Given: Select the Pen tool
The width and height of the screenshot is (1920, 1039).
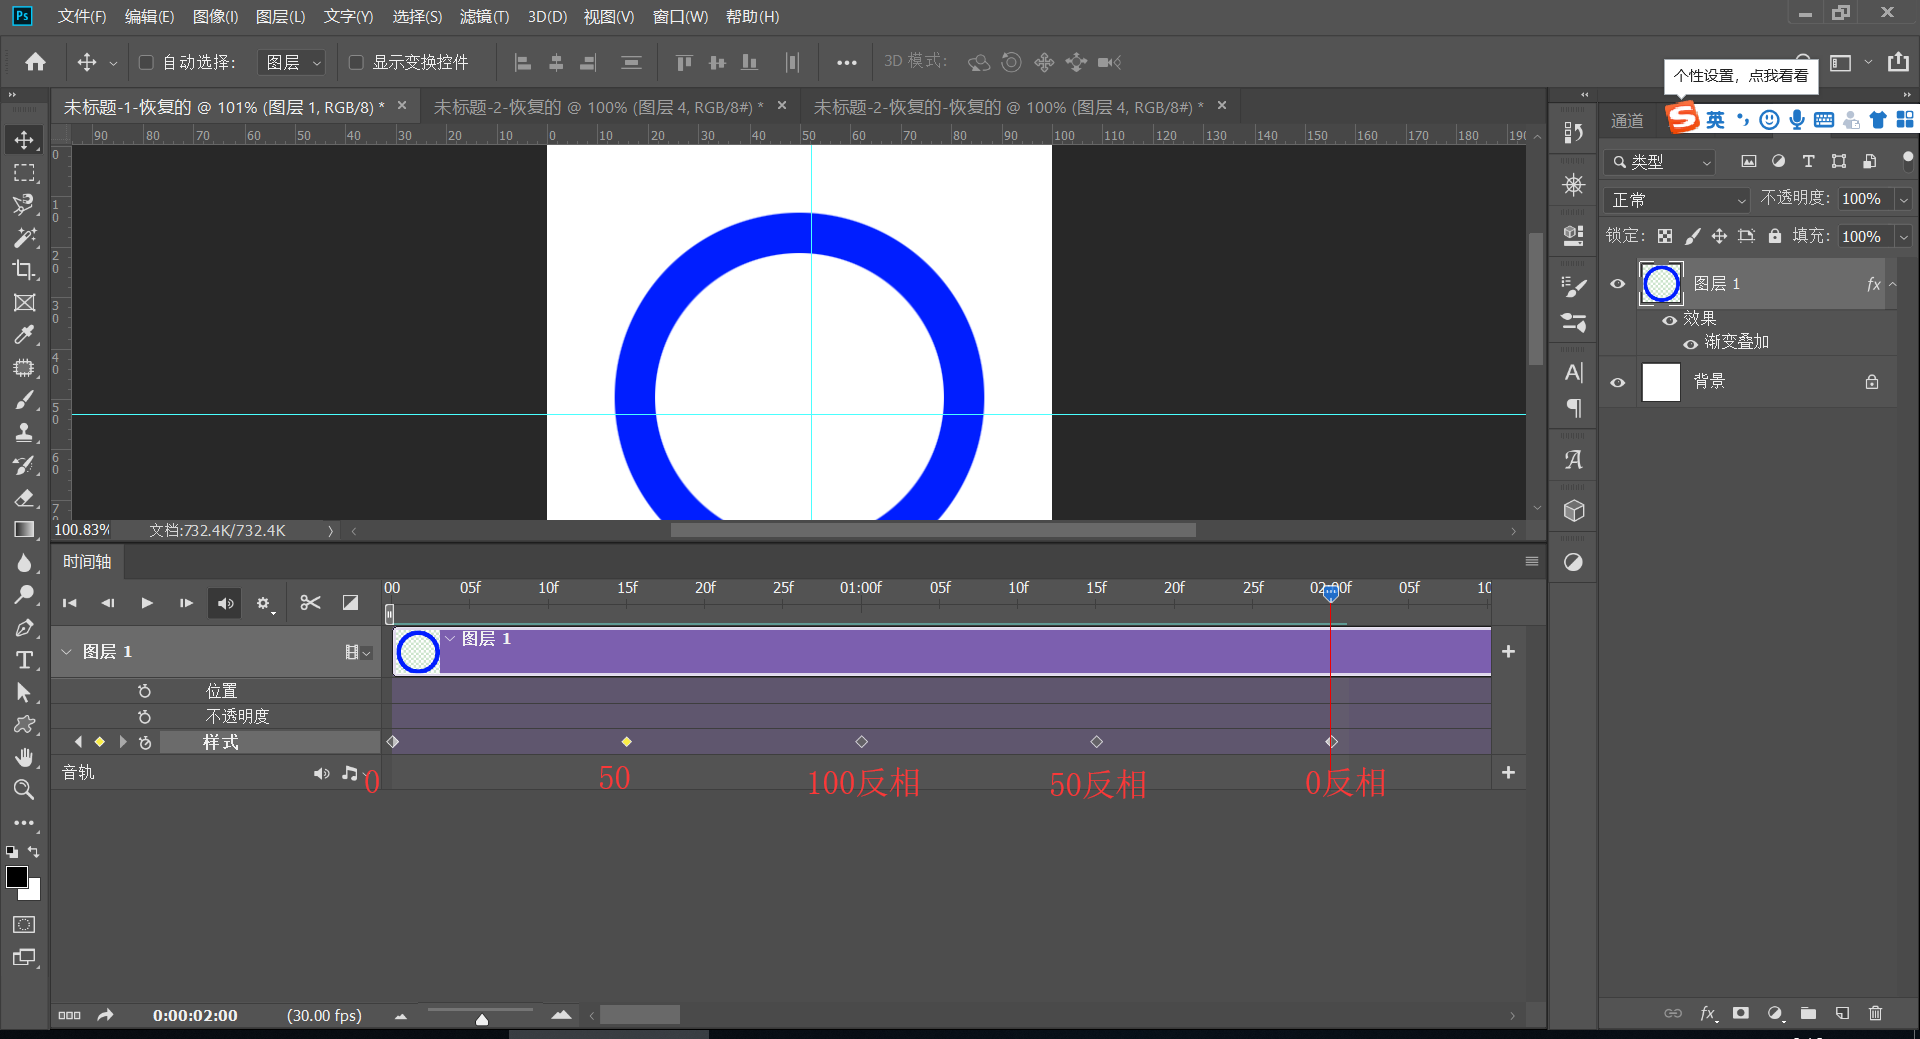Looking at the screenshot, I should (x=24, y=628).
